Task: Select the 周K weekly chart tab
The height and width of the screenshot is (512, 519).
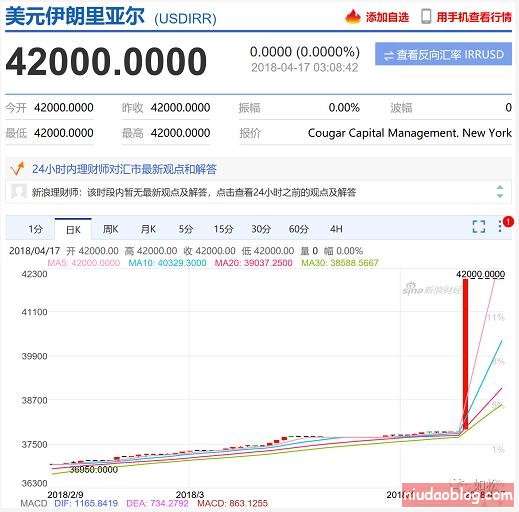Action: click(110, 229)
